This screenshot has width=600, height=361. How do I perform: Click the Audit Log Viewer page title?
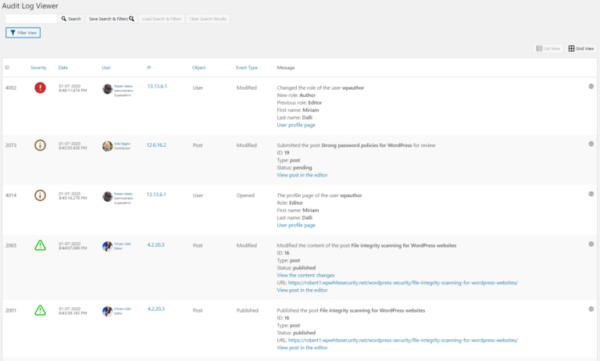(30, 6)
